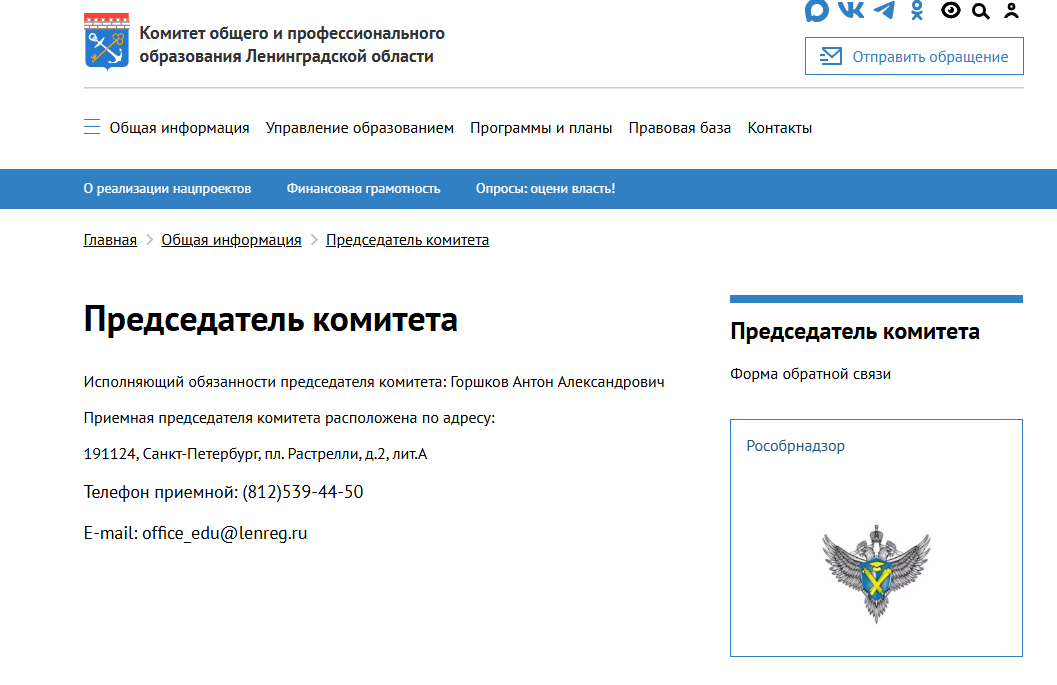The width and height of the screenshot is (1057, 685).
Task: Open the user account icon
Action: point(1011,10)
